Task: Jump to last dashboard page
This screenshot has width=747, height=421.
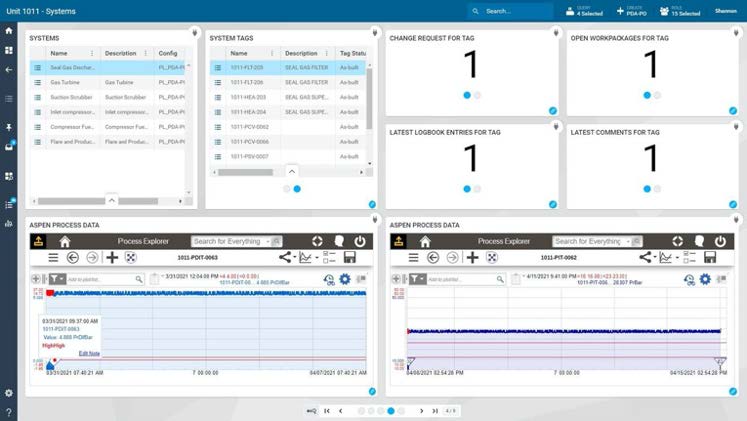Action: [435, 411]
